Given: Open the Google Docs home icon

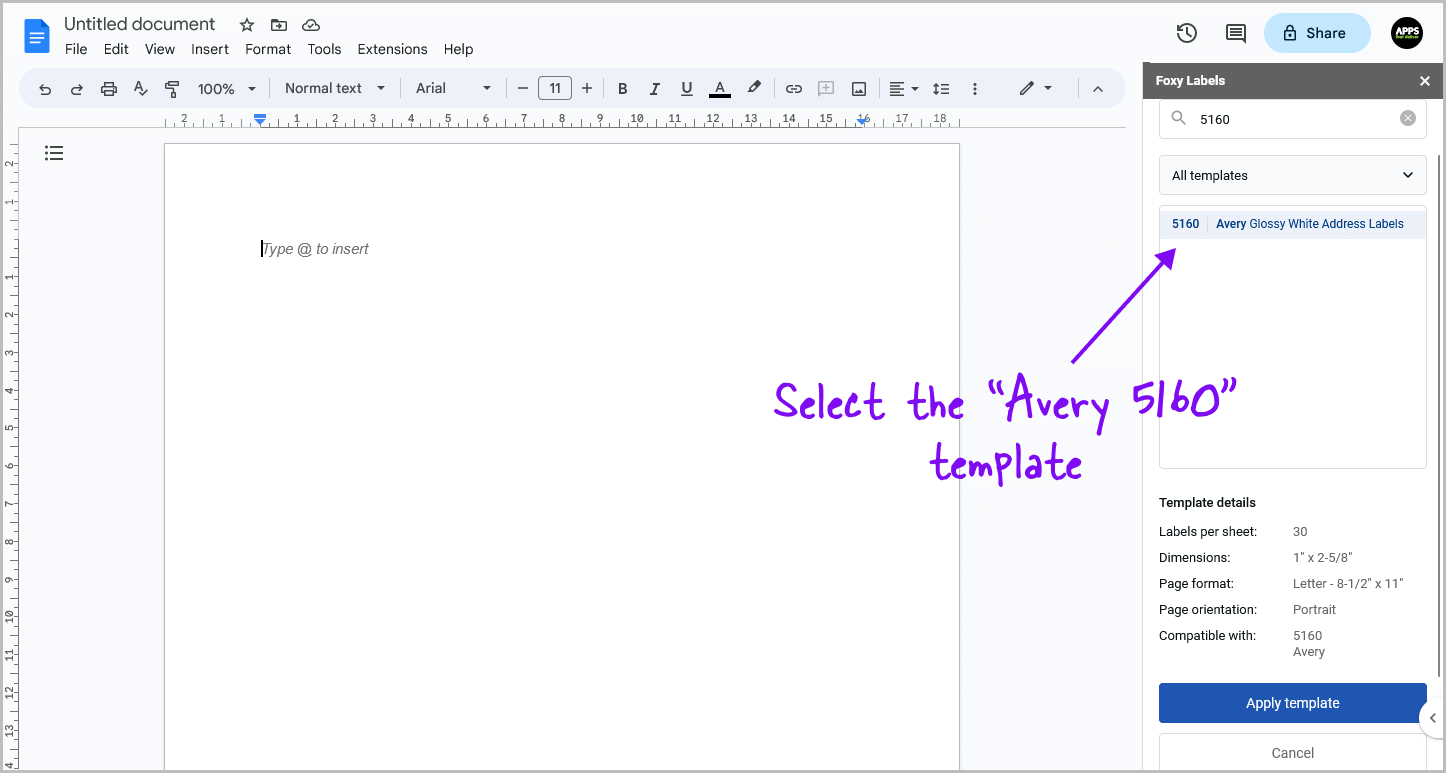Looking at the screenshot, I should coord(37,36).
